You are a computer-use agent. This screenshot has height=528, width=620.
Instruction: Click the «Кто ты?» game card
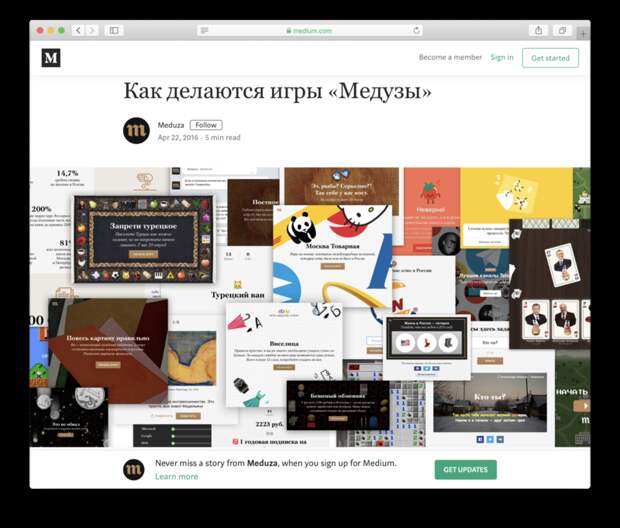point(490,402)
